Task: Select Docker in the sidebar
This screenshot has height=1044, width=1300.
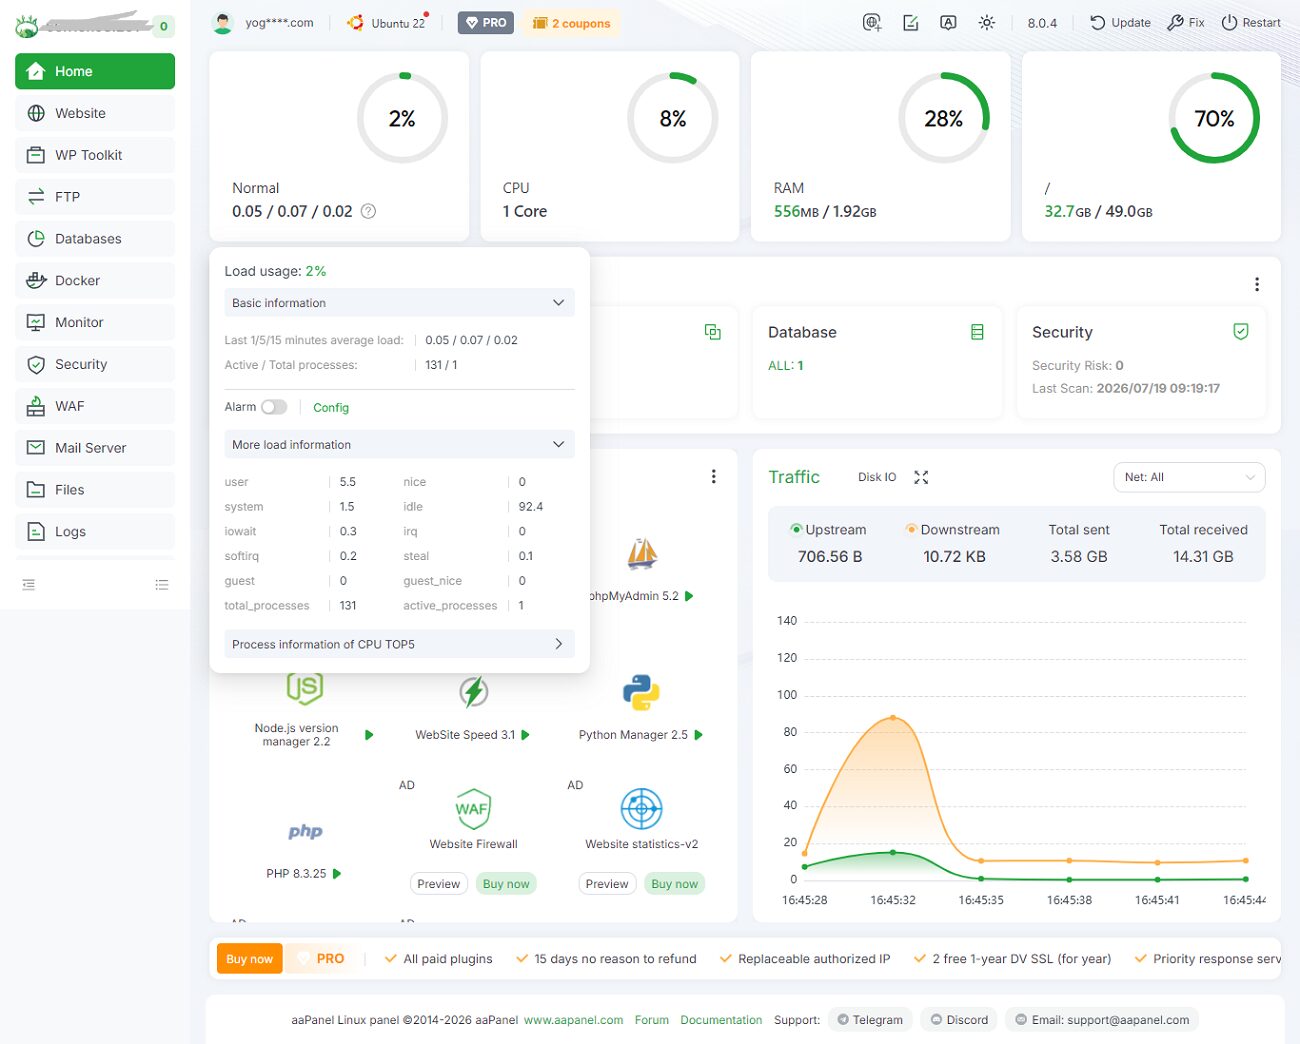Action: (x=95, y=281)
